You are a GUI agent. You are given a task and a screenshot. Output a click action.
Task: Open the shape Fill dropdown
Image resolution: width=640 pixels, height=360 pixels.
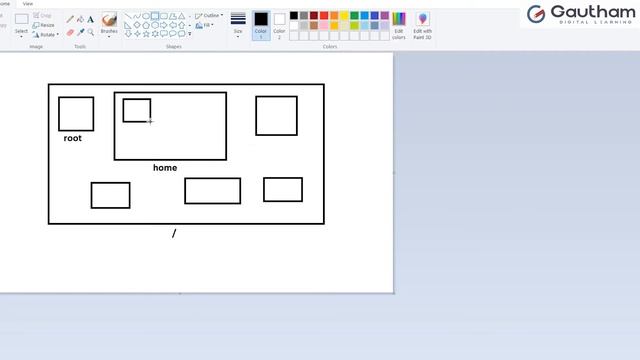pos(204,25)
